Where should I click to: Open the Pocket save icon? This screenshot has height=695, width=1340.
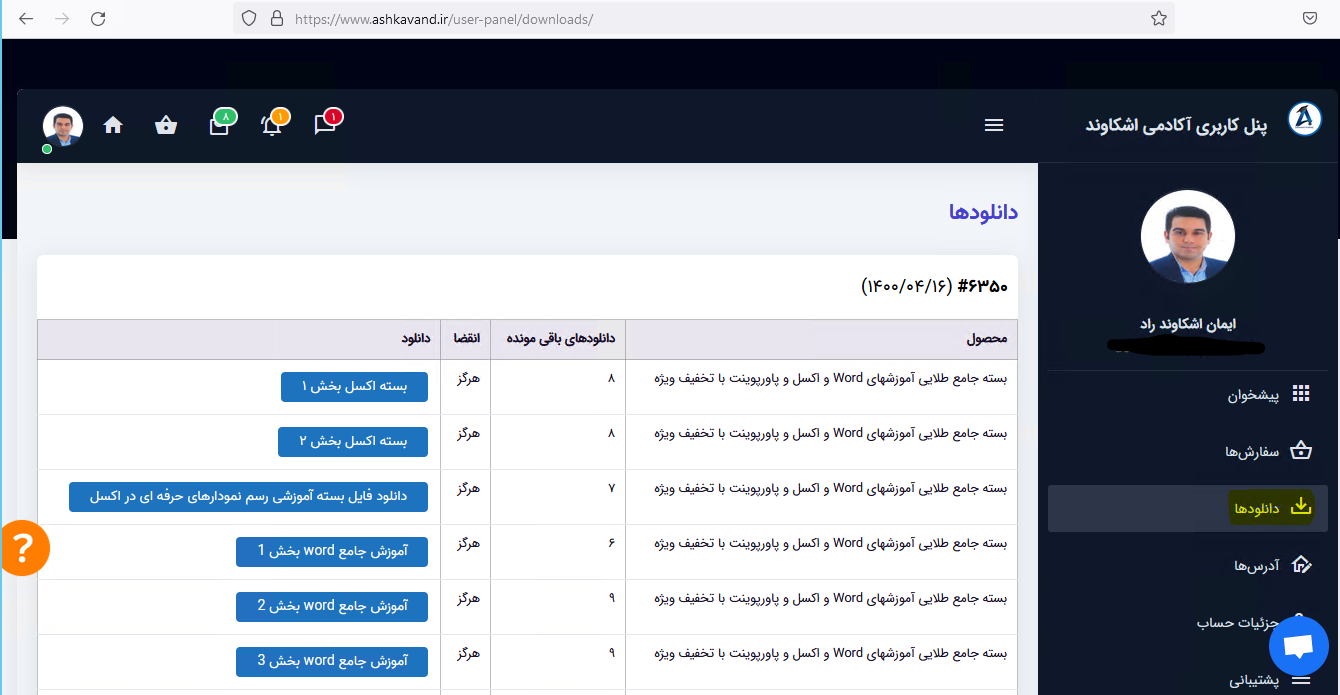1310,18
